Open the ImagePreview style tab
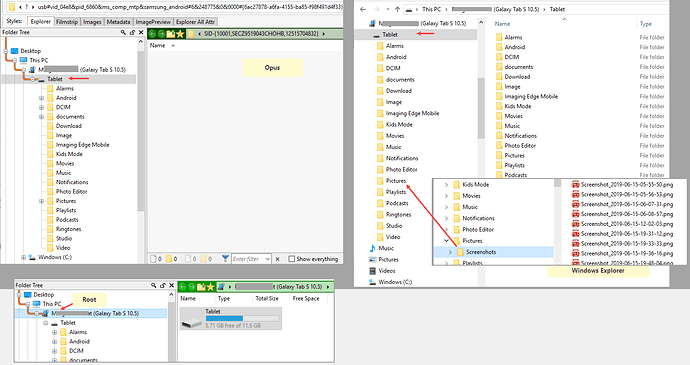Image resolution: width=690 pixels, height=365 pixels. click(x=153, y=22)
